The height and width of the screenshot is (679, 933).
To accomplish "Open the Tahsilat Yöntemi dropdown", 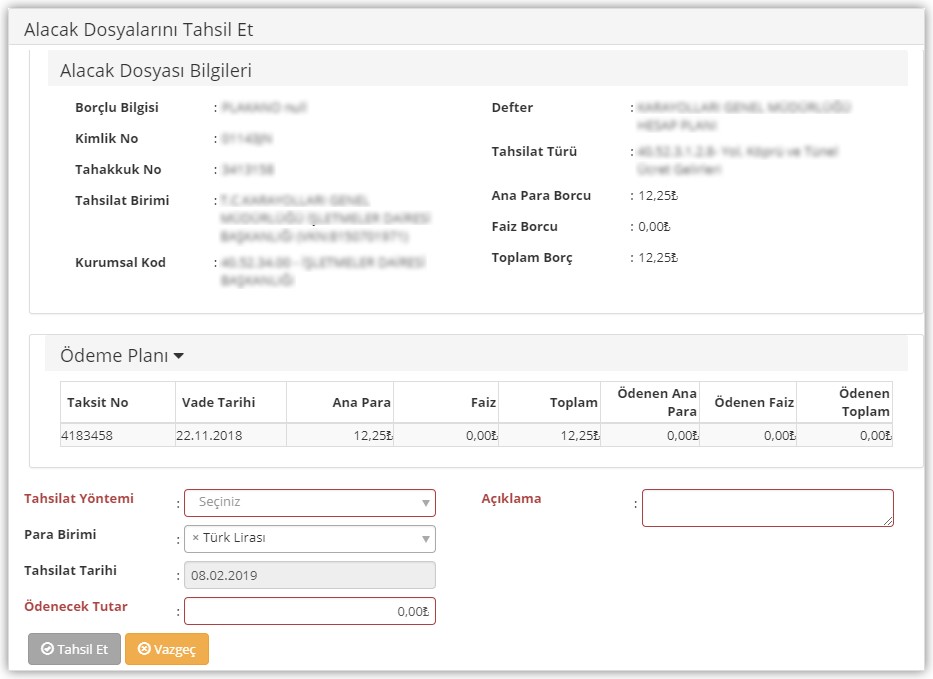I will coord(309,502).
